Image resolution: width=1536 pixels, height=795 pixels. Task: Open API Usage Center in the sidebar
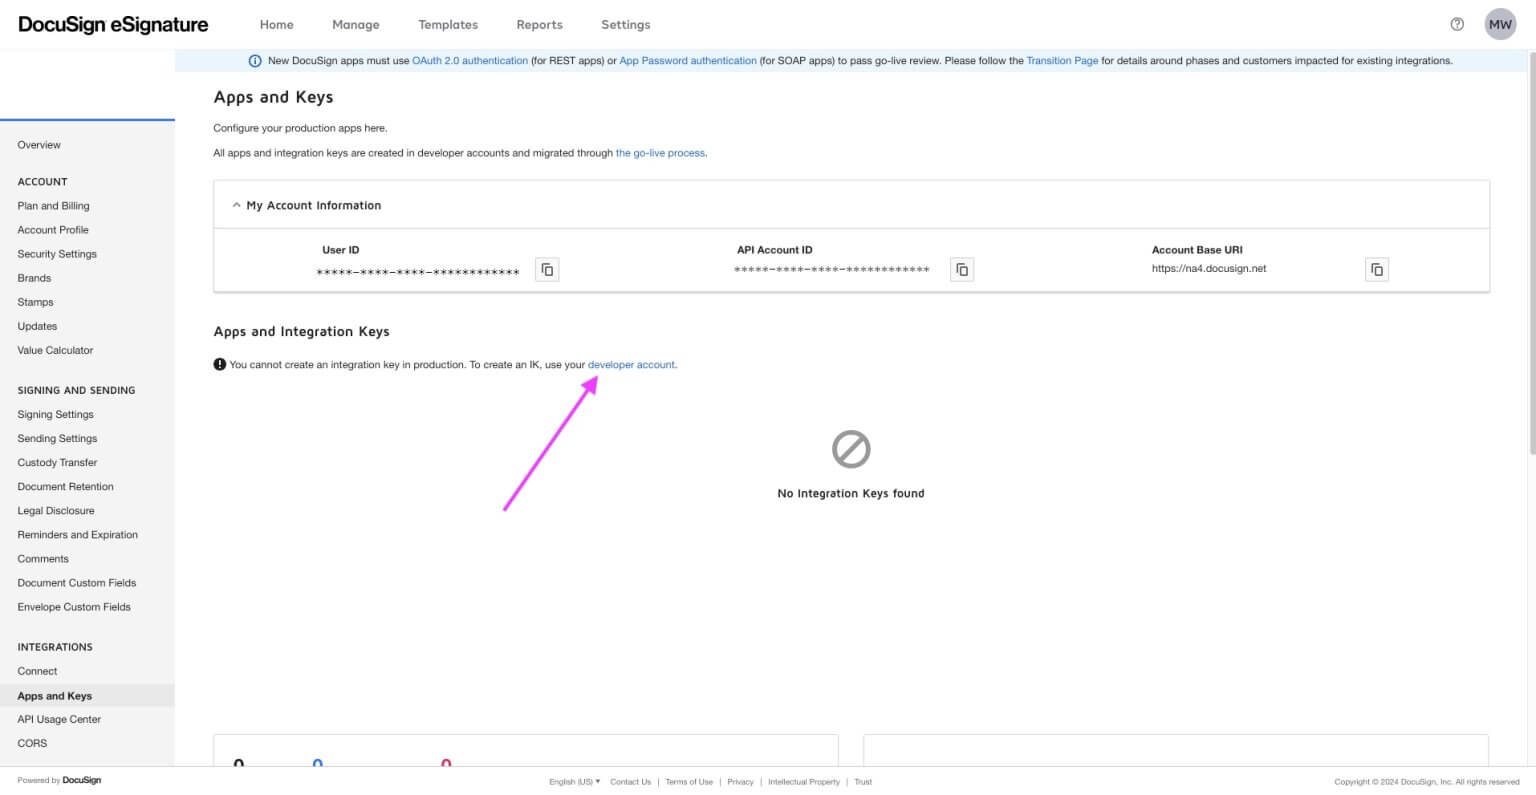(59, 719)
